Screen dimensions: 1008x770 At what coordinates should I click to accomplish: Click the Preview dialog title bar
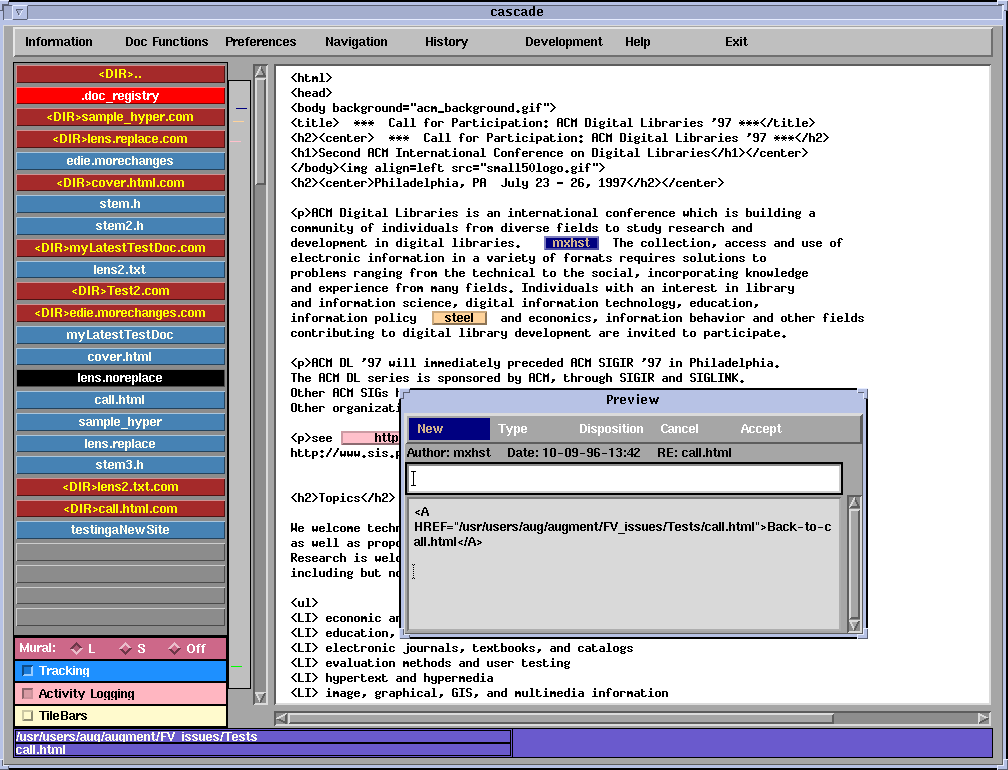pyautogui.click(x=633, y=400)
